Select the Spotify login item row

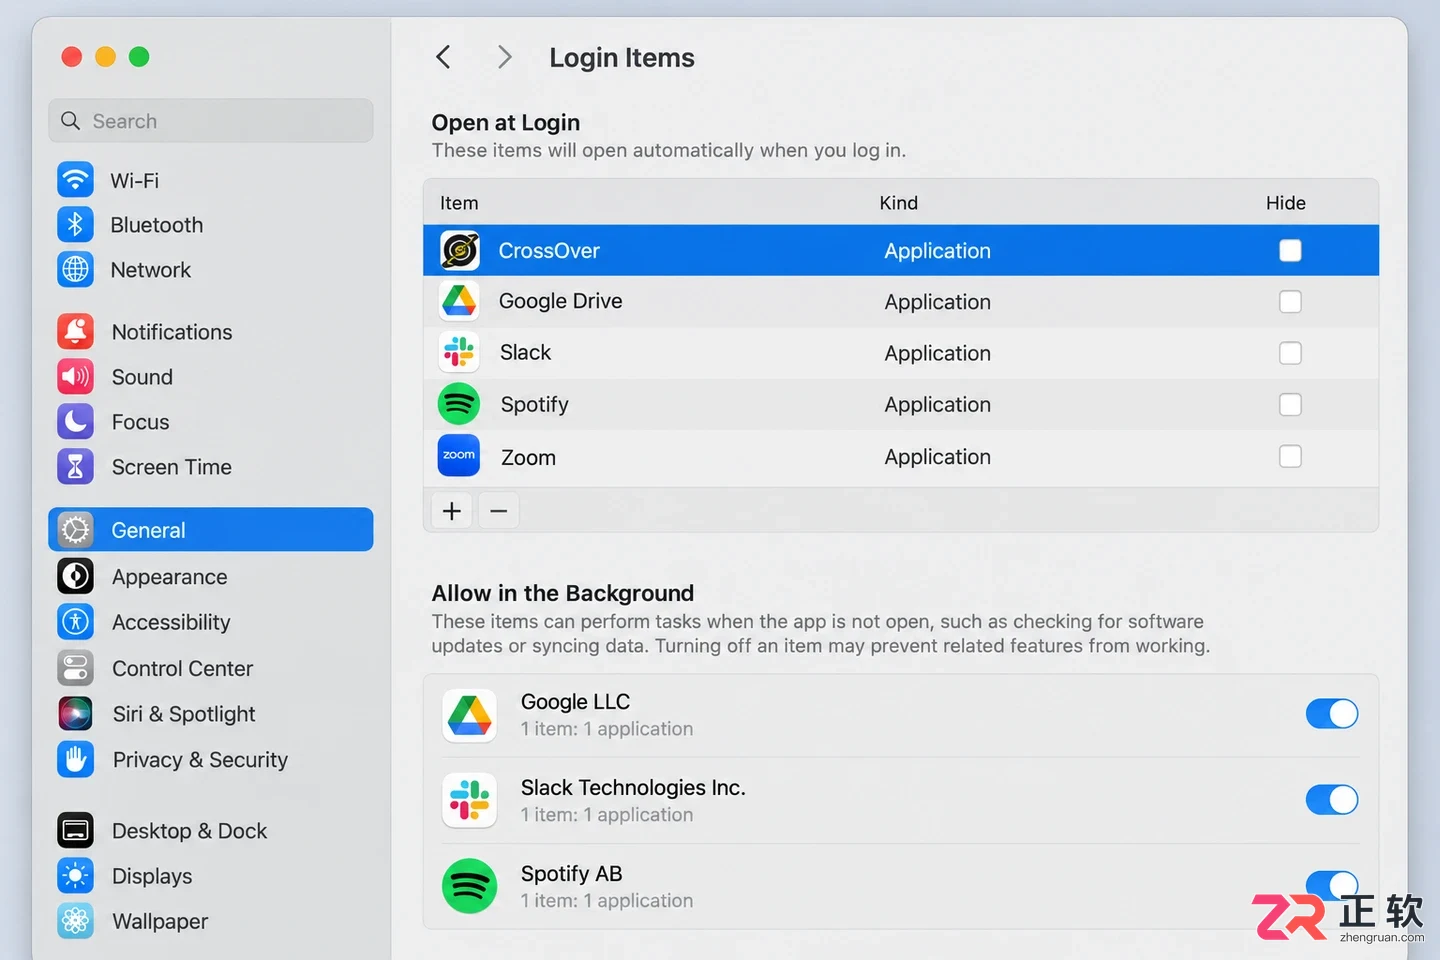coord(901,405)
